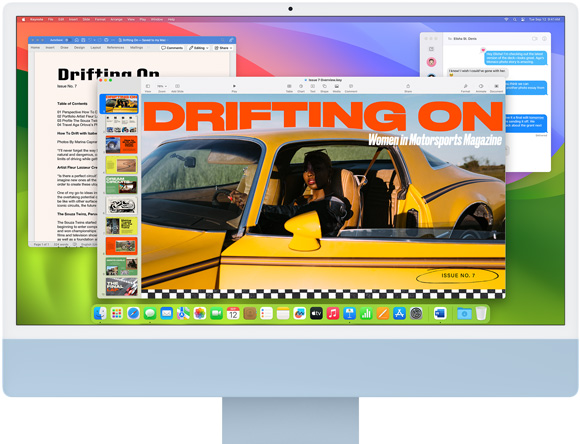Launch Safari from the Dock

(133, 314)
